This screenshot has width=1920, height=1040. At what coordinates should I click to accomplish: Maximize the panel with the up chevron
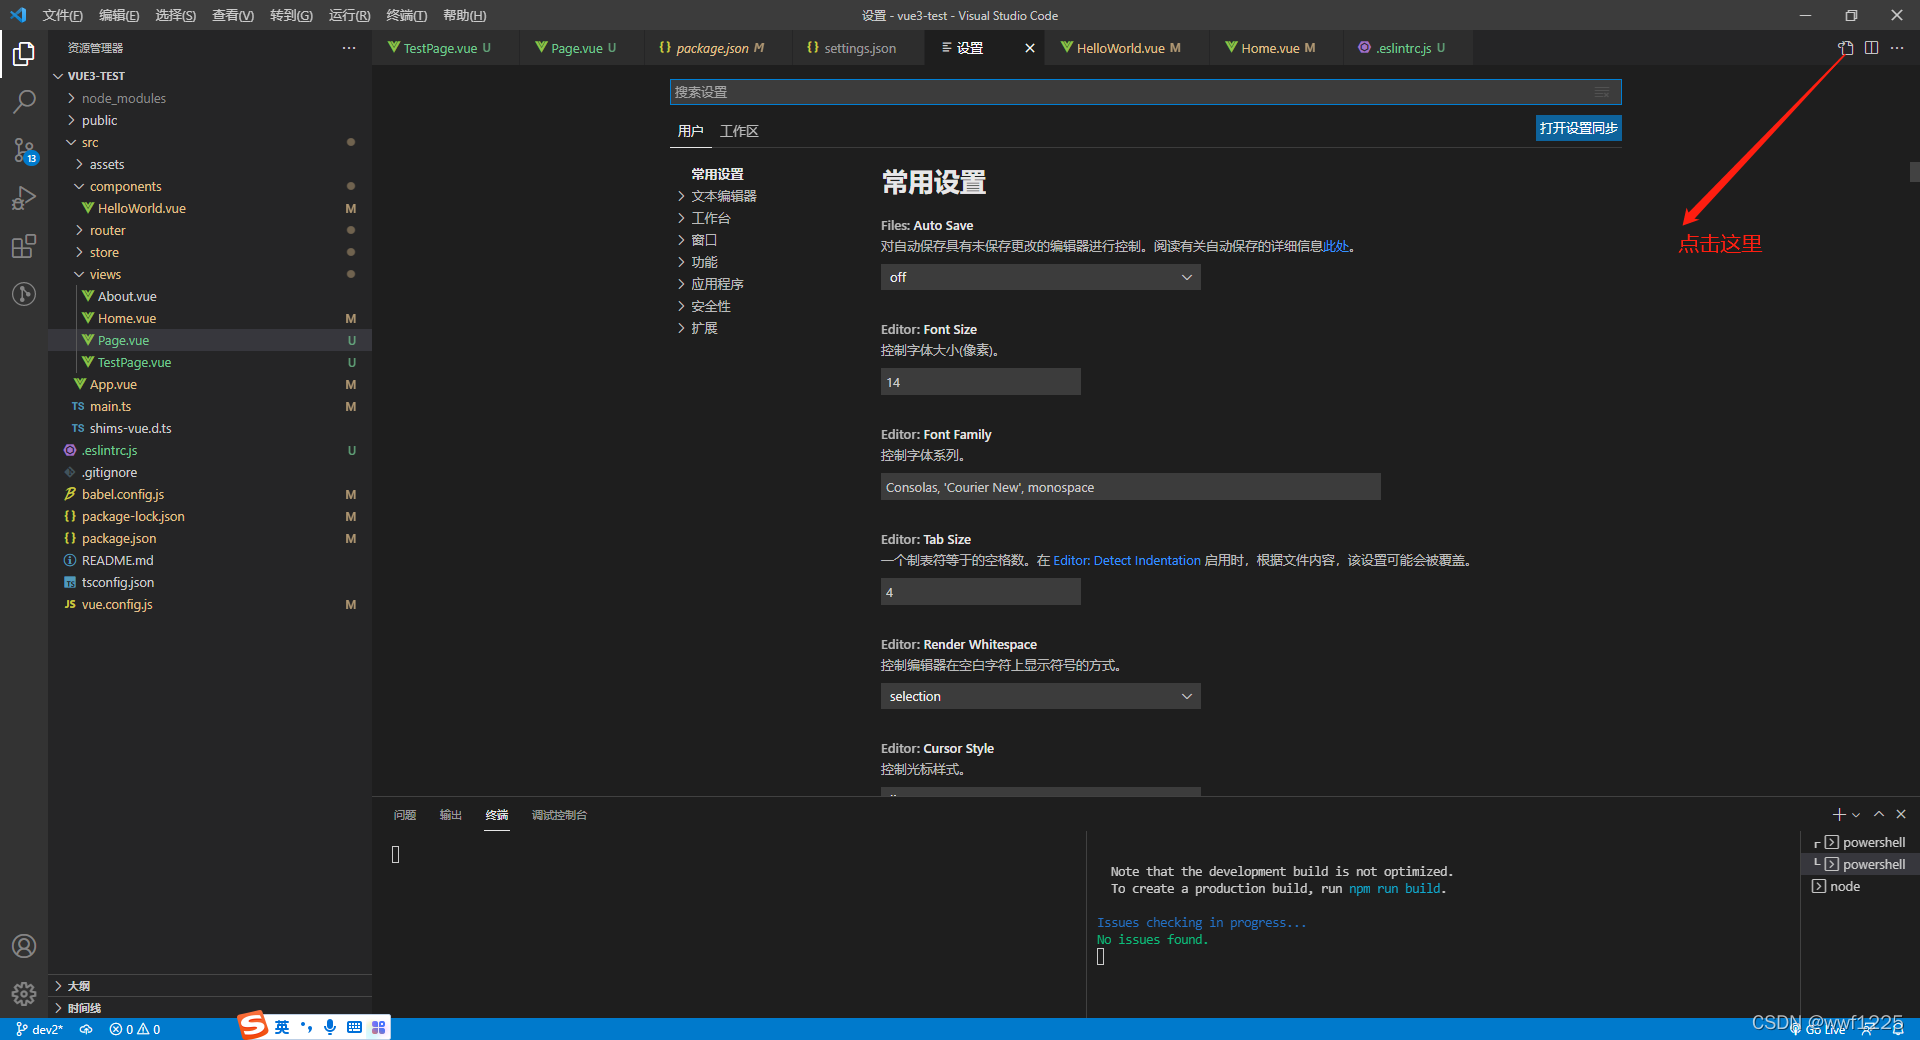pos(1879,814)
